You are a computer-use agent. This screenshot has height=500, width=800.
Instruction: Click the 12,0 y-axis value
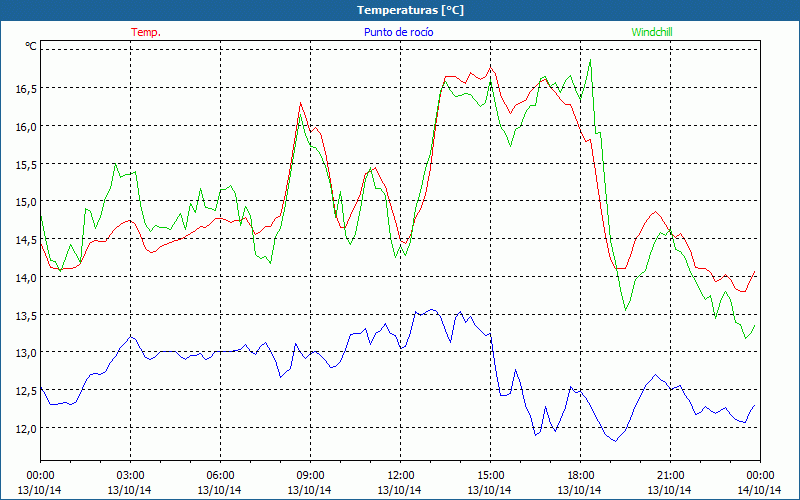click(26, 429)
